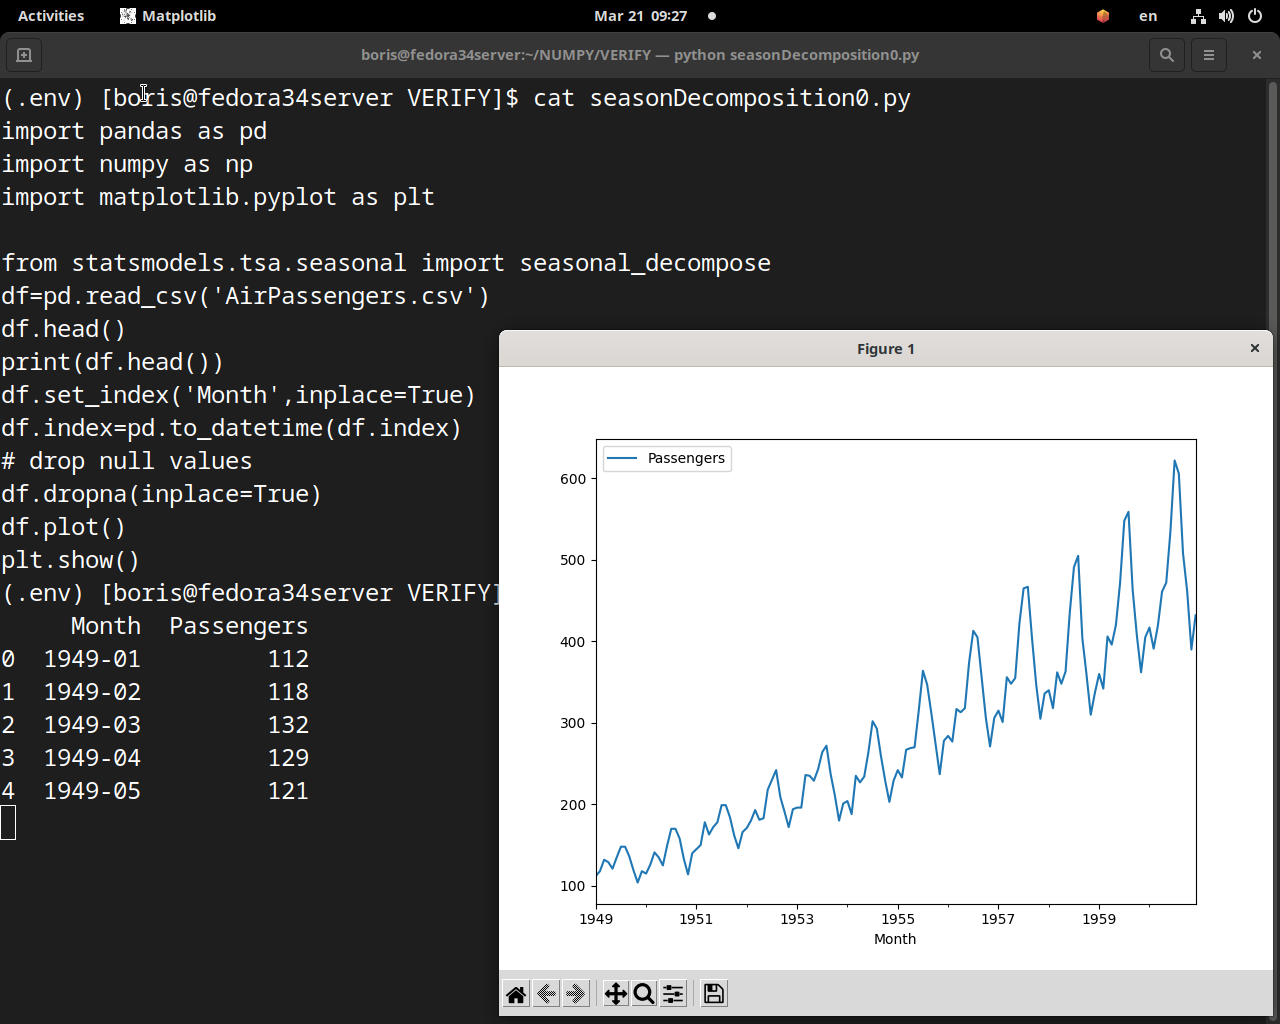Click the 100 y-axis tick label
The width and height of the screenshot is (1280, 1024).
pos(573,886)
